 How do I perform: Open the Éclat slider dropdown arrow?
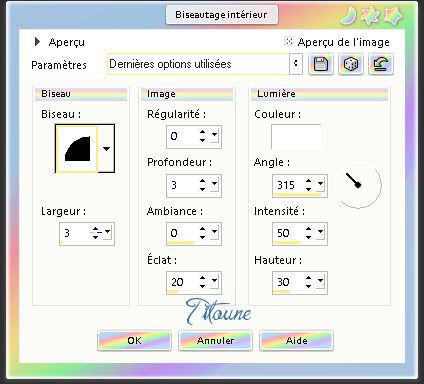click(214, 281)
